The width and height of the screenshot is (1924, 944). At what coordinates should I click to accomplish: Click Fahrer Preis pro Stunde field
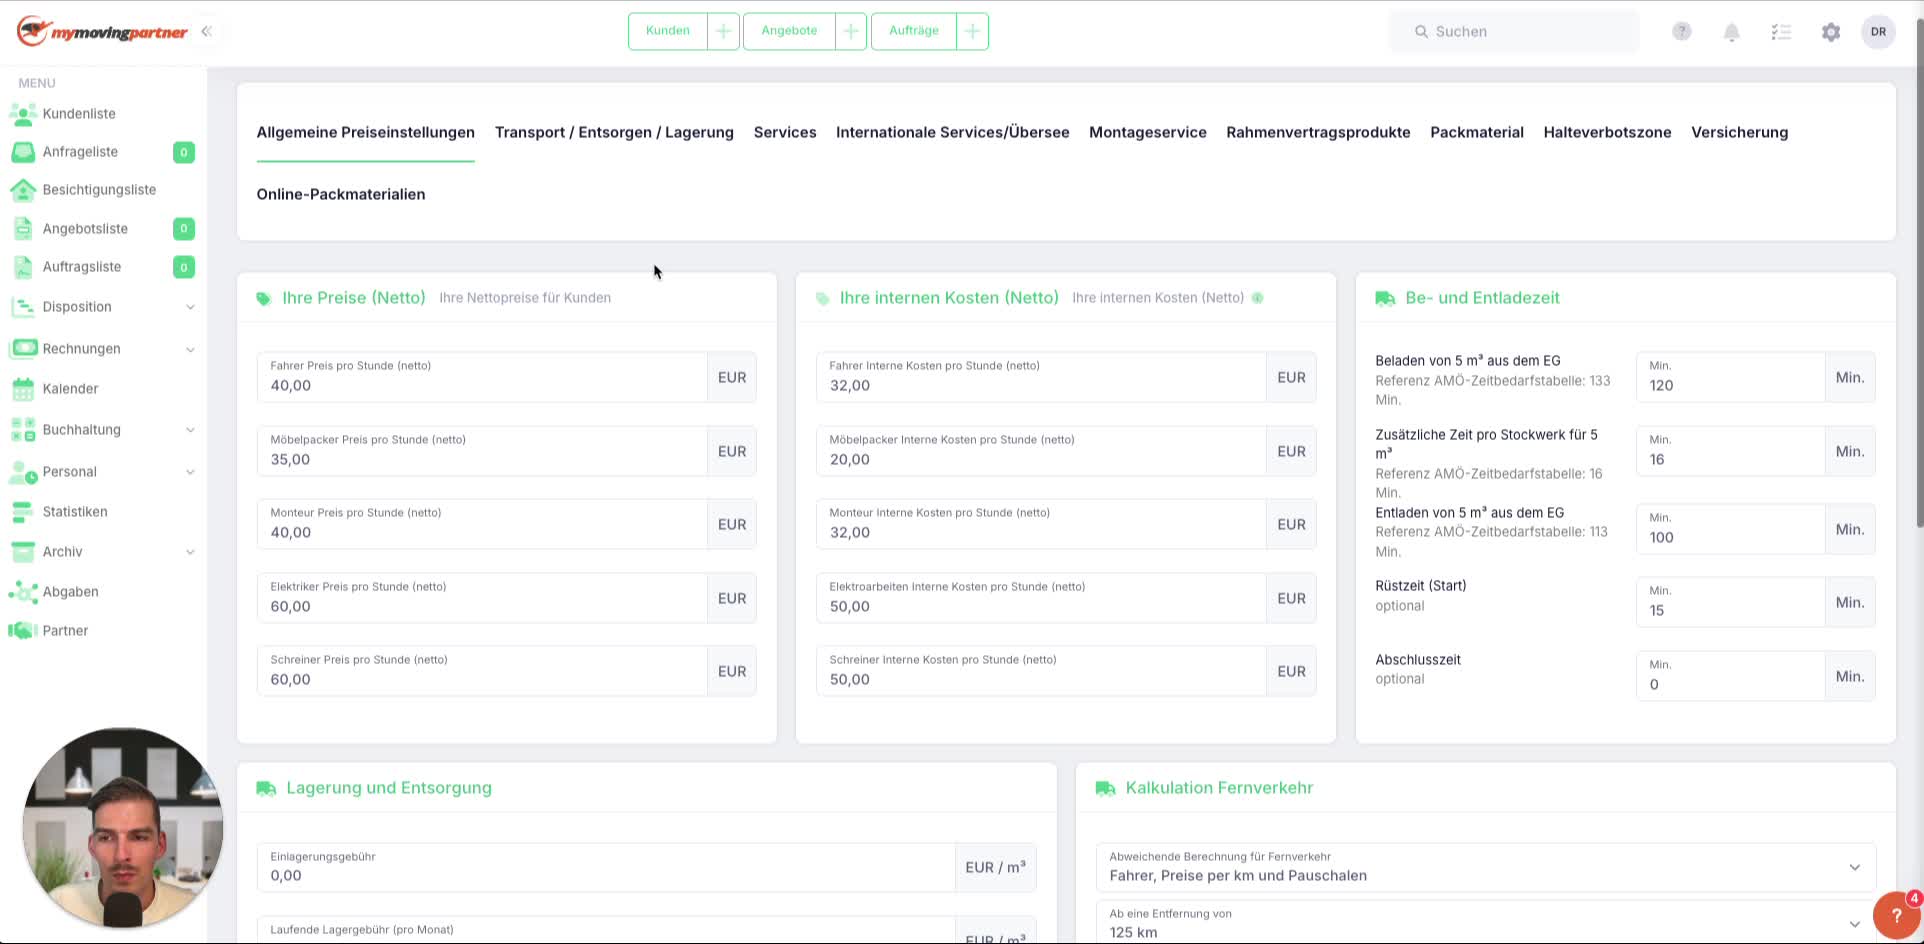[482, 377]
